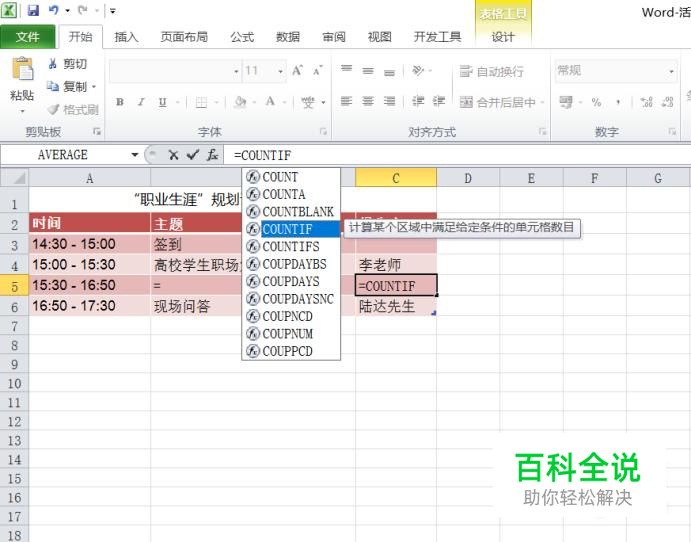Screen dimensions: 691x542
Task: Switch to the 开发工具 ribbon tab
Action: [x=437, y=37]
